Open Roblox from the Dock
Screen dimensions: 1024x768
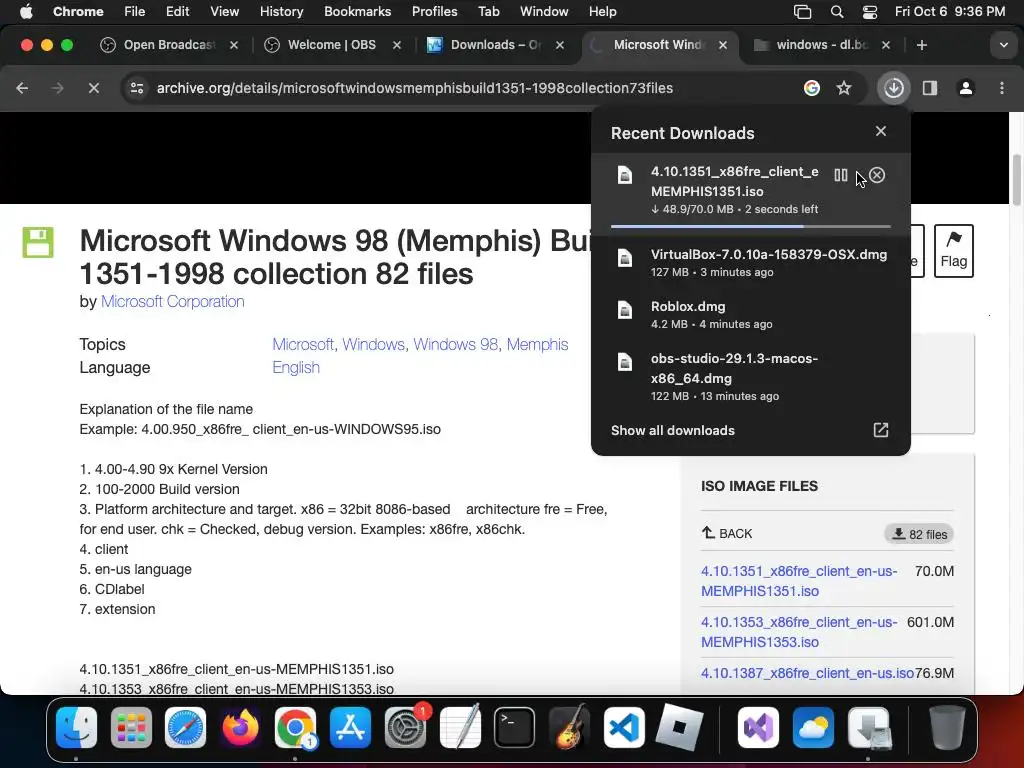[679, 727]
